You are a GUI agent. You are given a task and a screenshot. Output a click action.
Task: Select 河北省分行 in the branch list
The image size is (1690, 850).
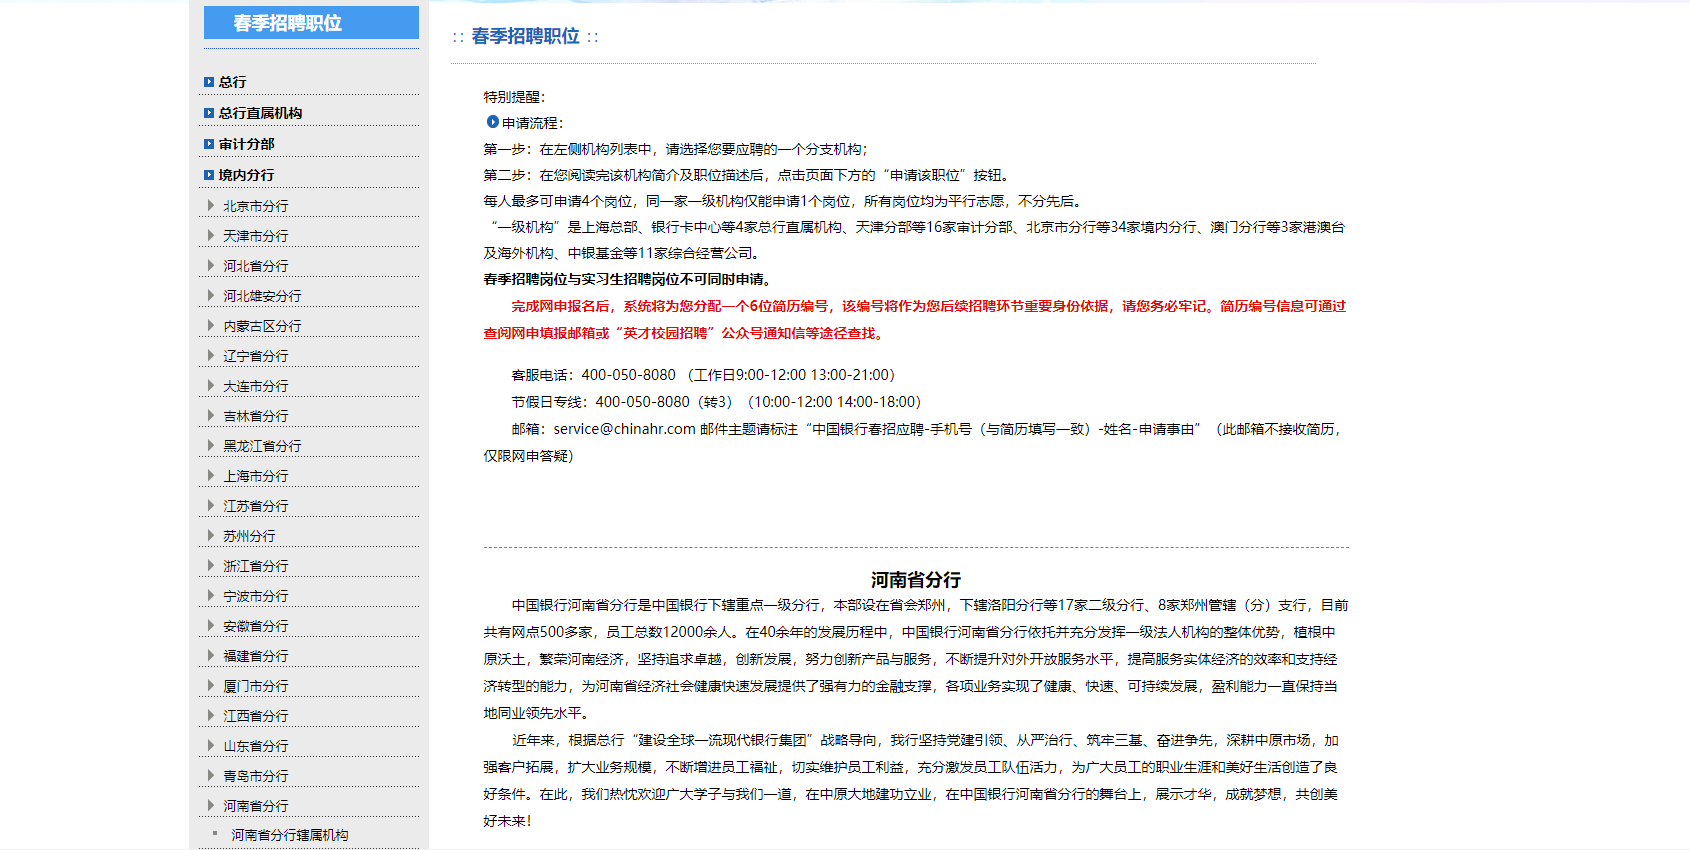pyautogui.click(x=255, y=266)
